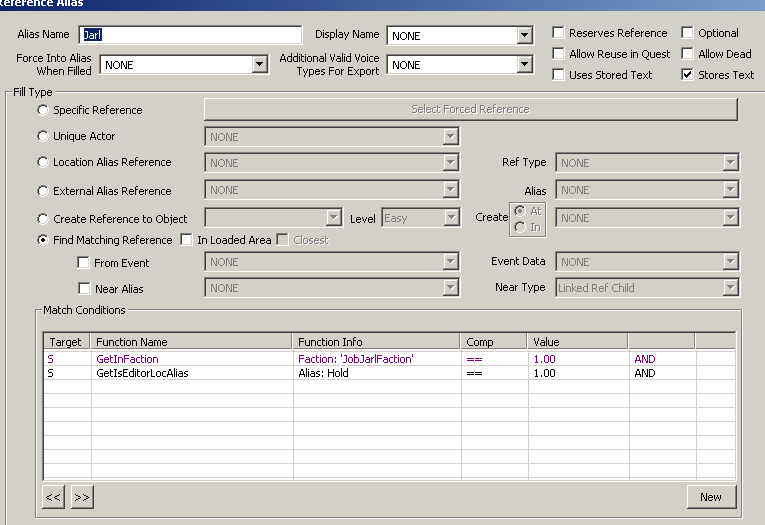Select Create Reference to Object option
This screenshot has height=525, width=765.
(43, 219)
